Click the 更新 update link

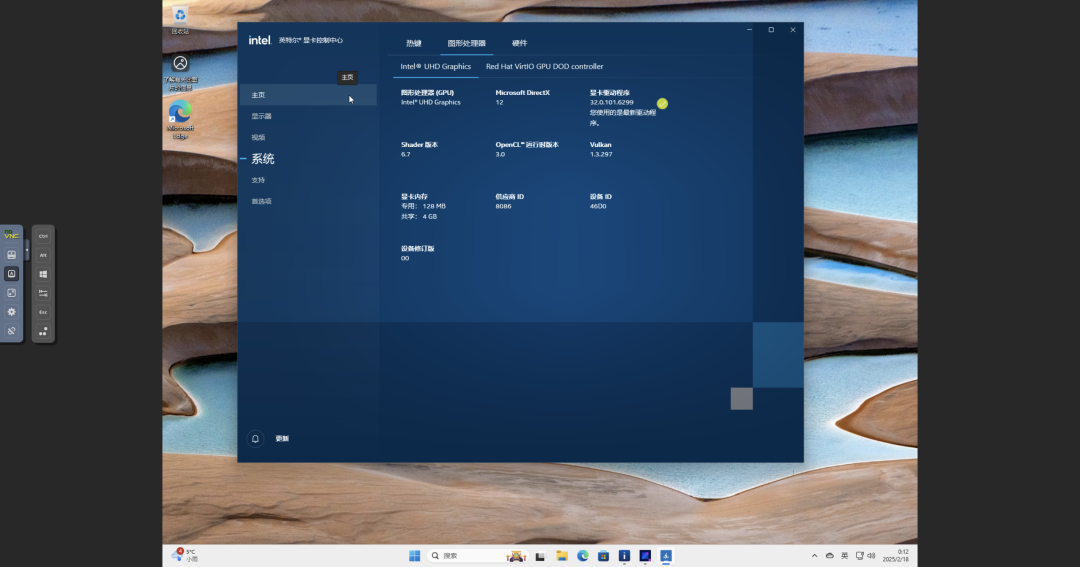point(282,439)
